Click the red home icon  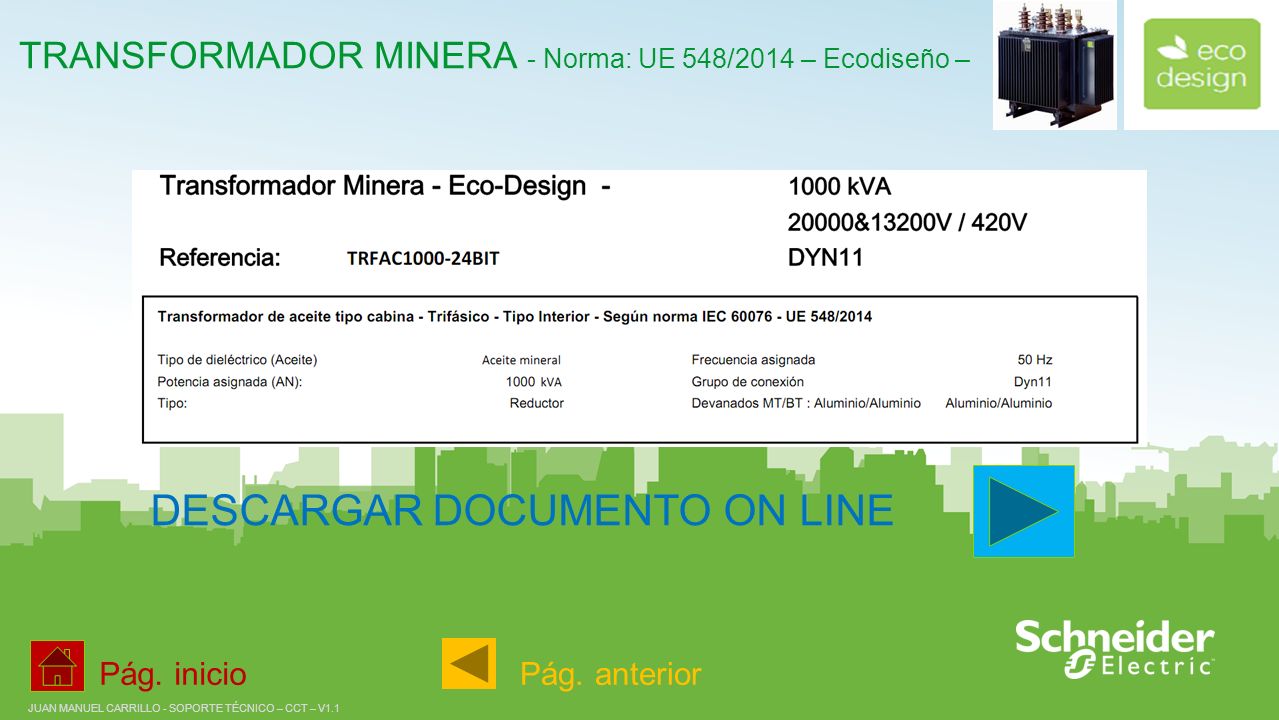[x=57, y=666]
